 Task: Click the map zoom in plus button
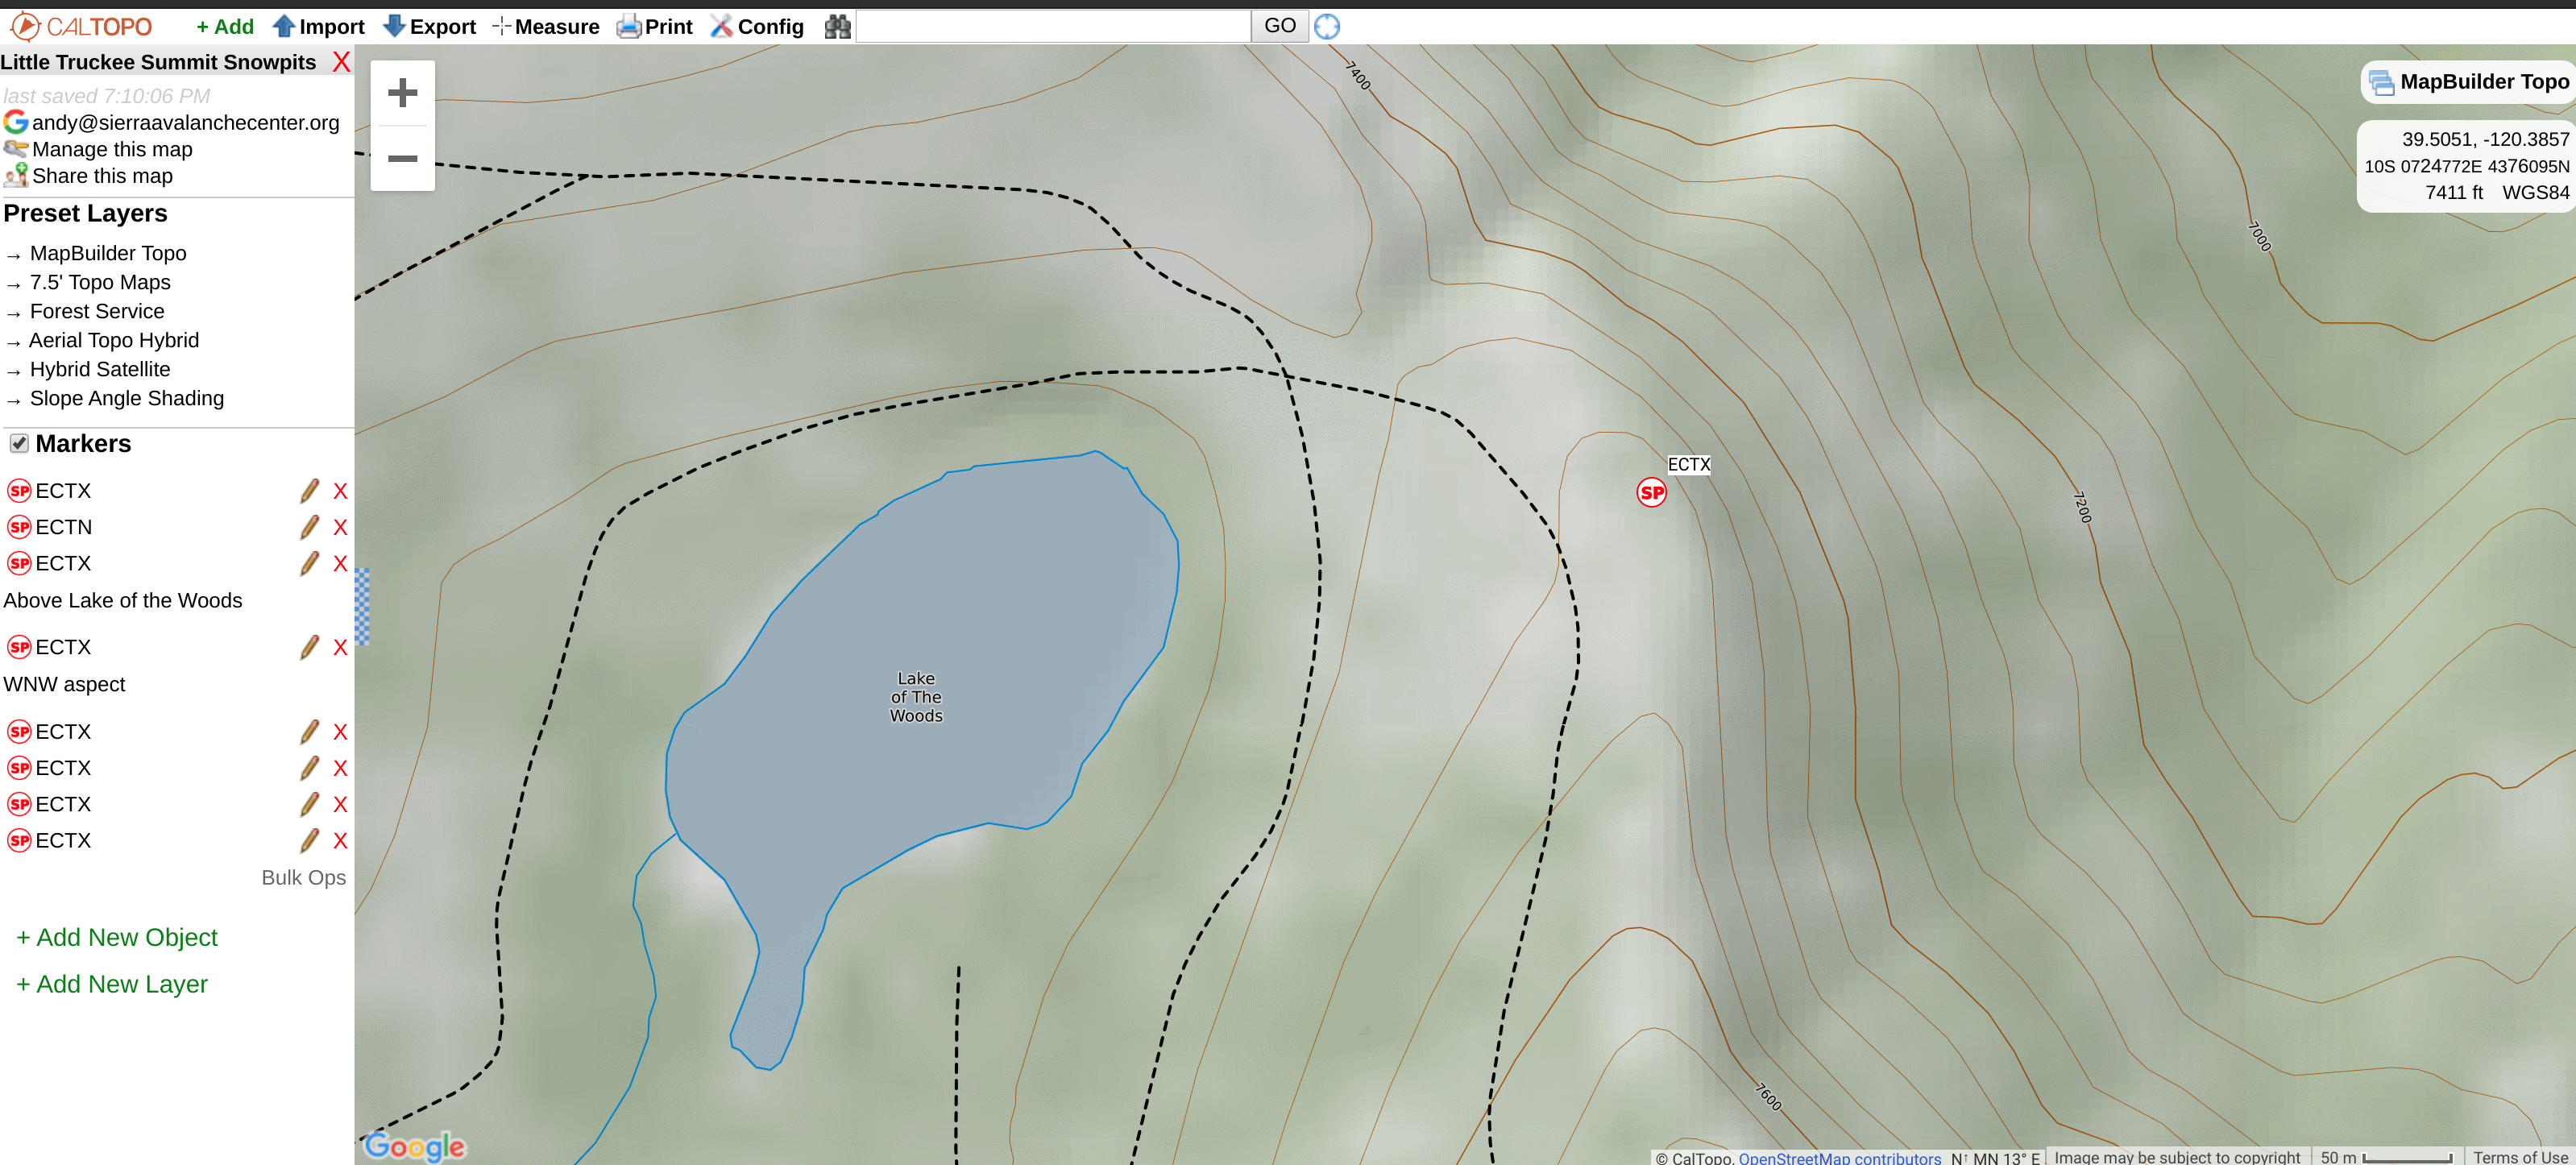402,93
